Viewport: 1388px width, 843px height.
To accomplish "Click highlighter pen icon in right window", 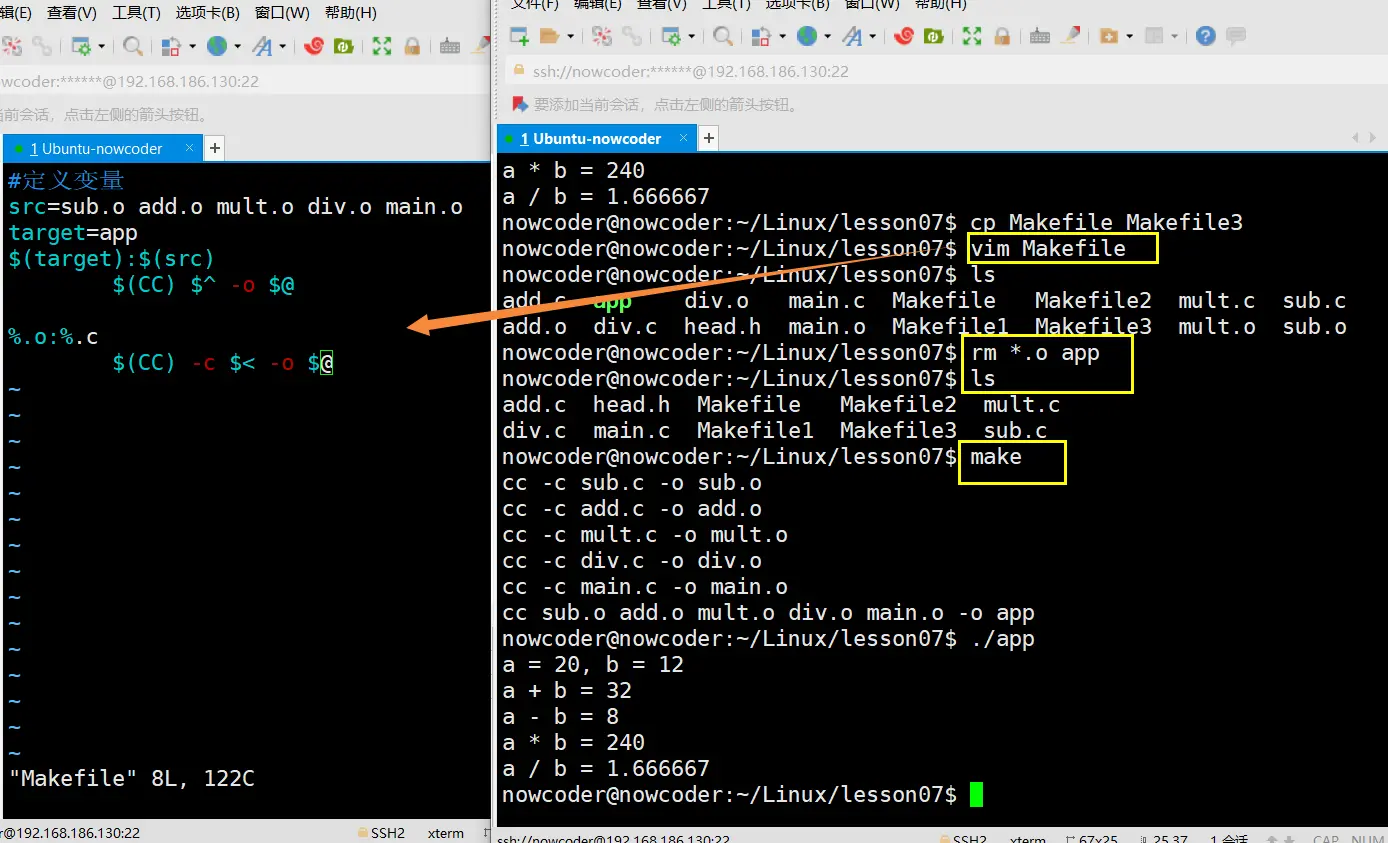I will point(1070,35).
